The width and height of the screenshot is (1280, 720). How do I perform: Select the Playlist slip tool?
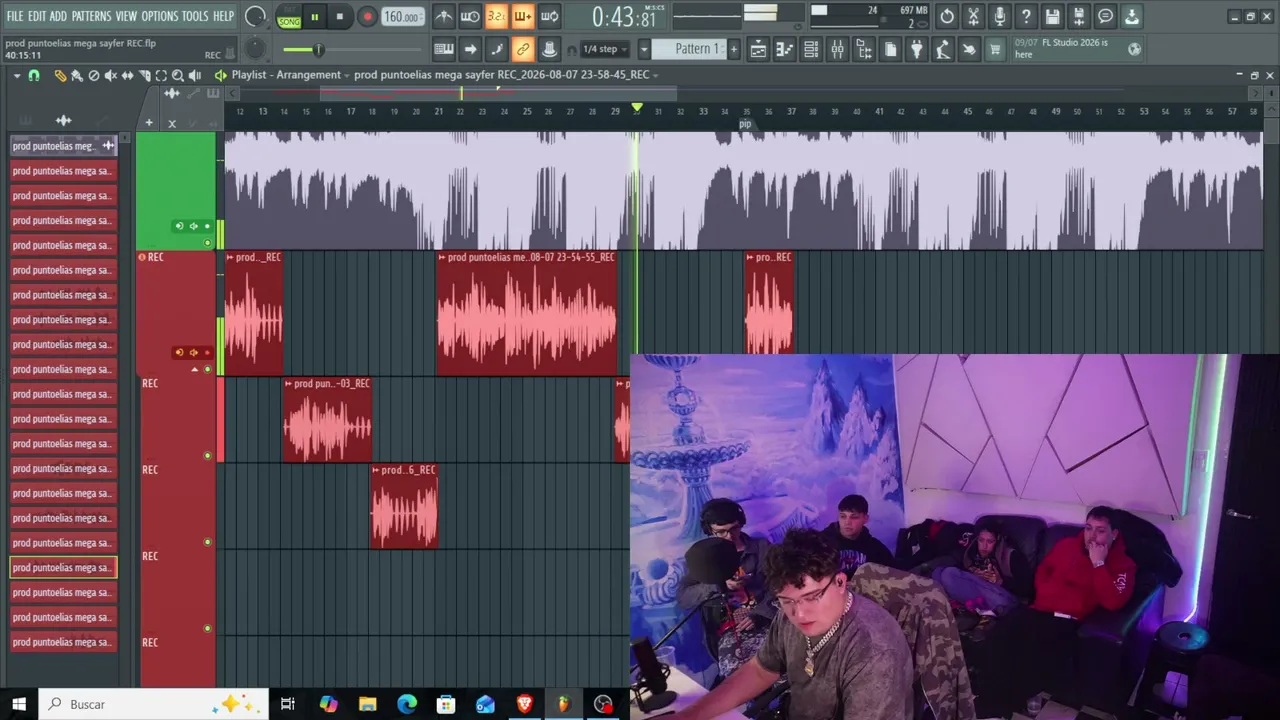(127, 75)
